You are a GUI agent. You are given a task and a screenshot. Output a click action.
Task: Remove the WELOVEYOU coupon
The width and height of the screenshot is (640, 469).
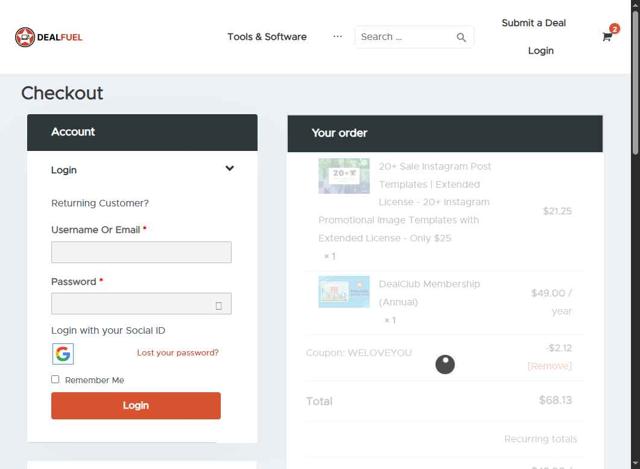tap(549, 366)
